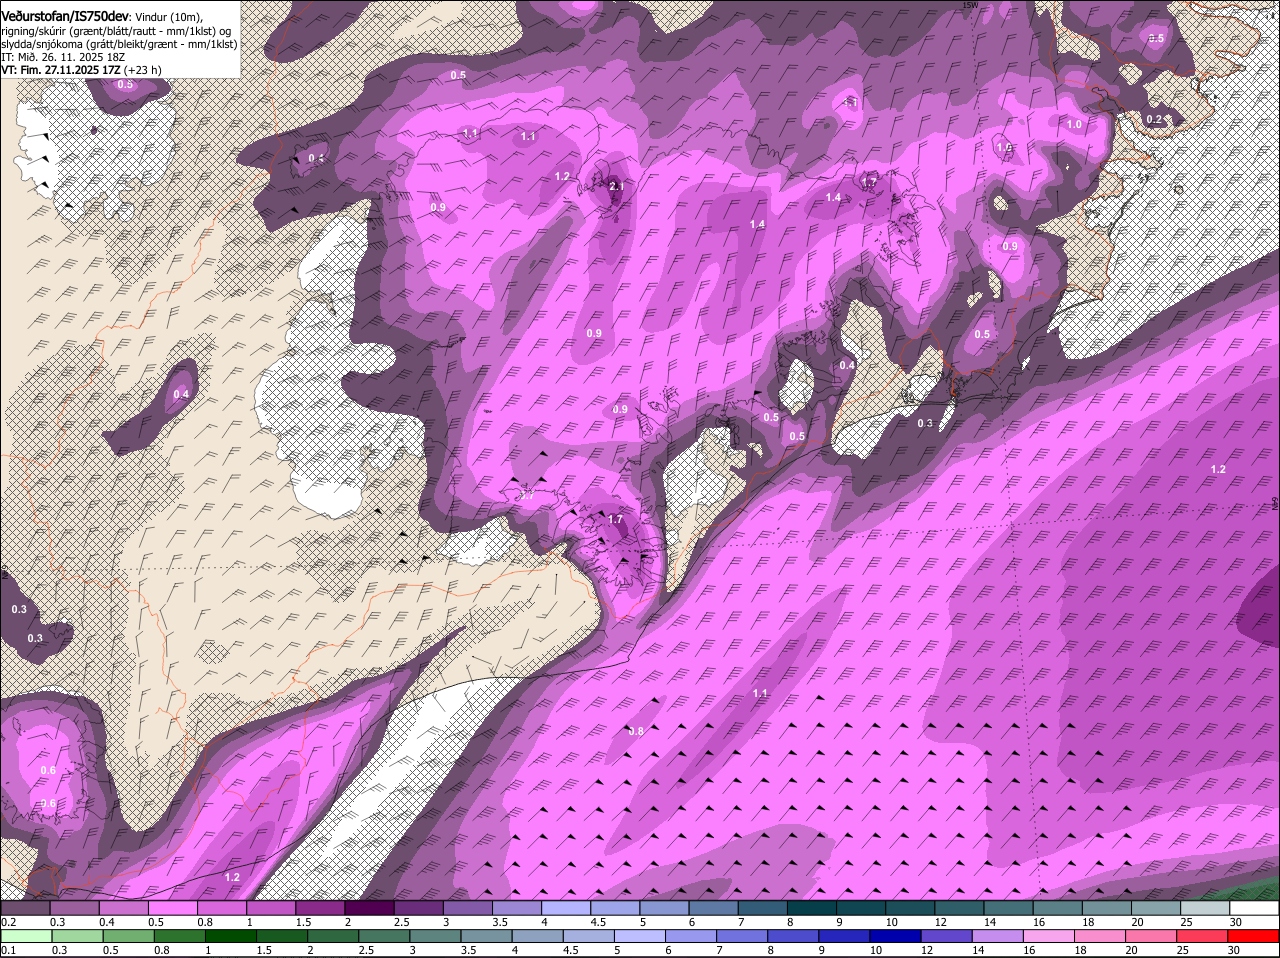Pick the upper legend swatch for 6–7
This screenshot has height=958, width=1280.
pos(713,908)
